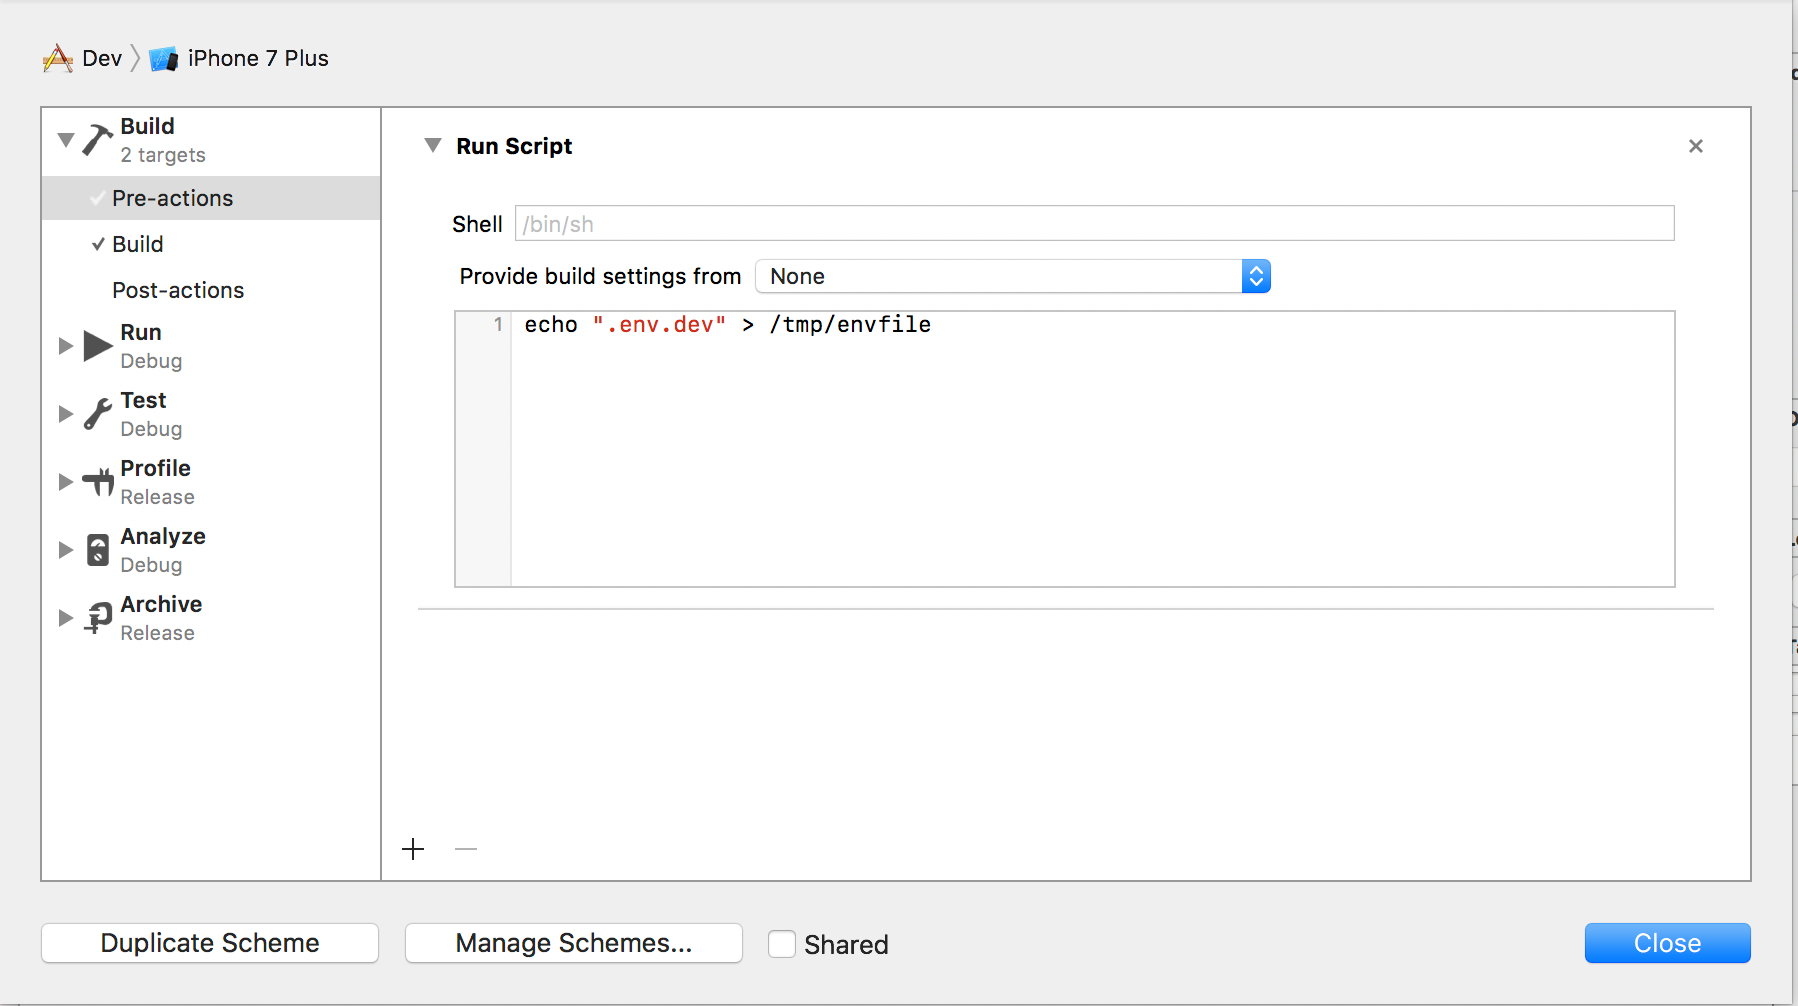Select the Test wrench icon
1798x1006 pixels.
96,413
